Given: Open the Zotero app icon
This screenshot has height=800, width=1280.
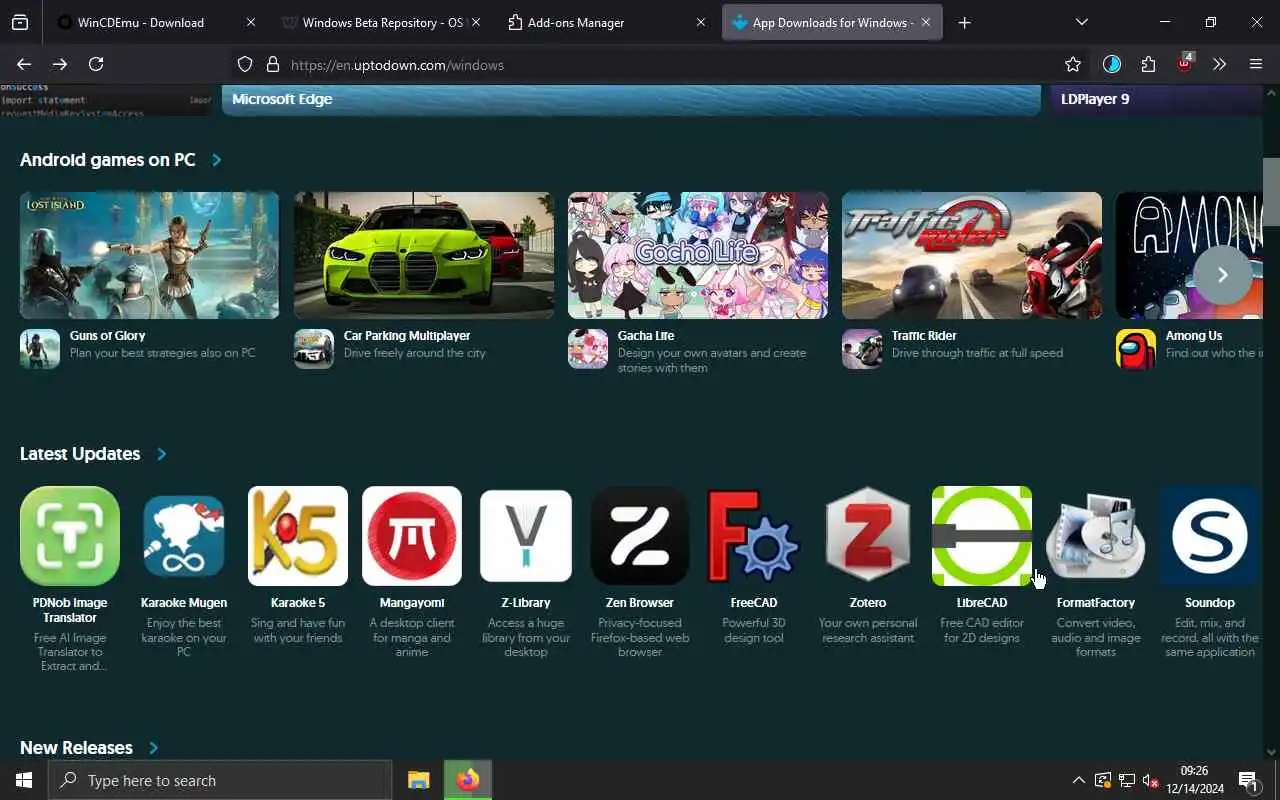Looking at the screenshot, I should click(868, 536).
